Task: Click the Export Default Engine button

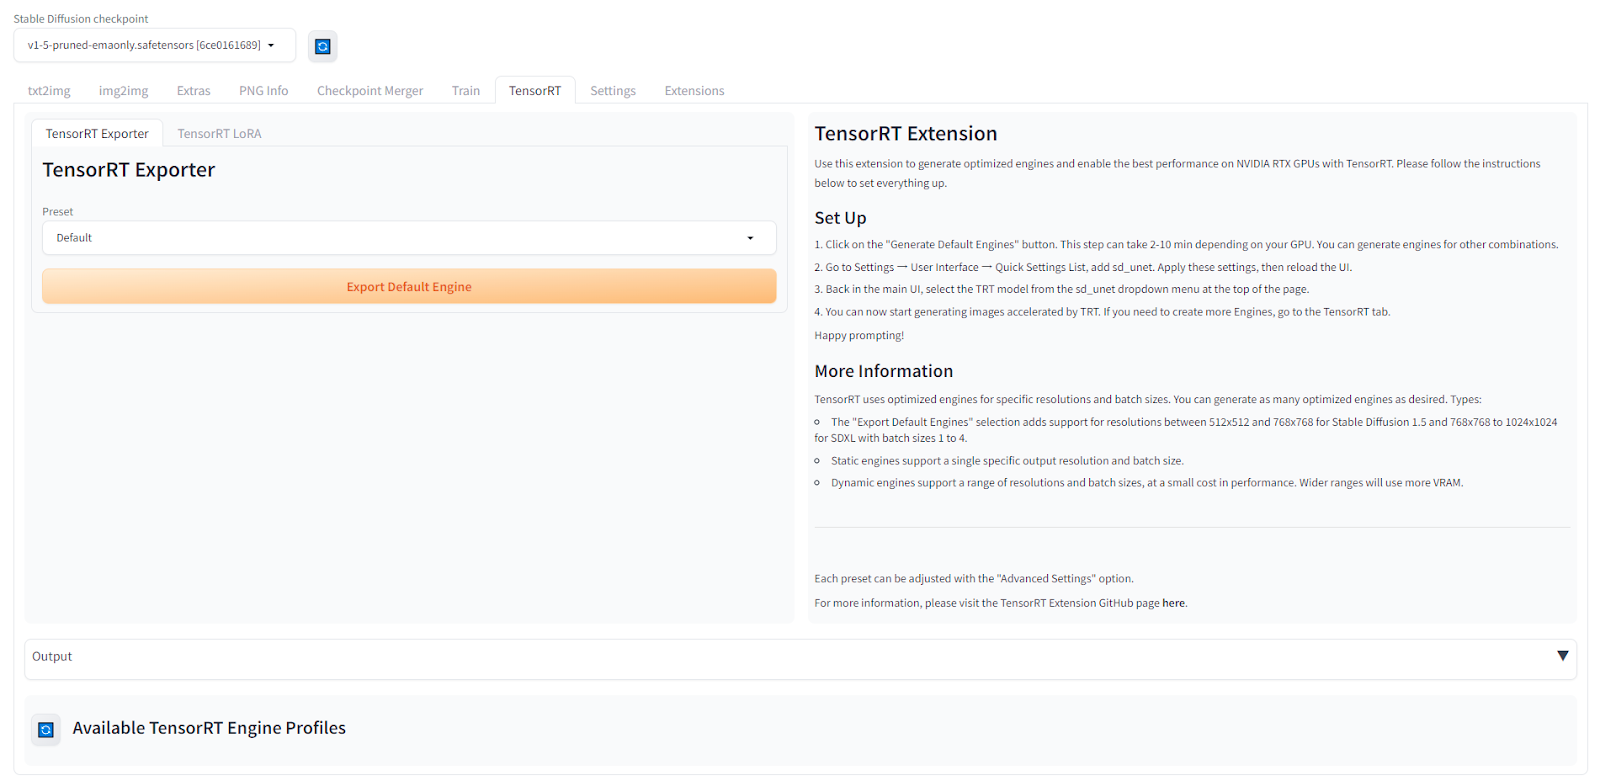Action: point(409,287)
